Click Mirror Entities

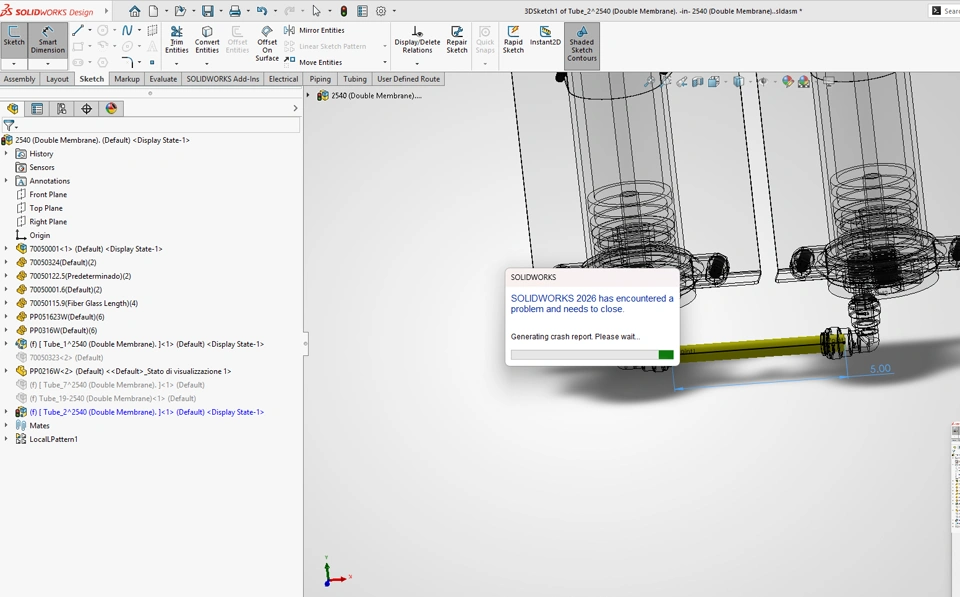314,30
